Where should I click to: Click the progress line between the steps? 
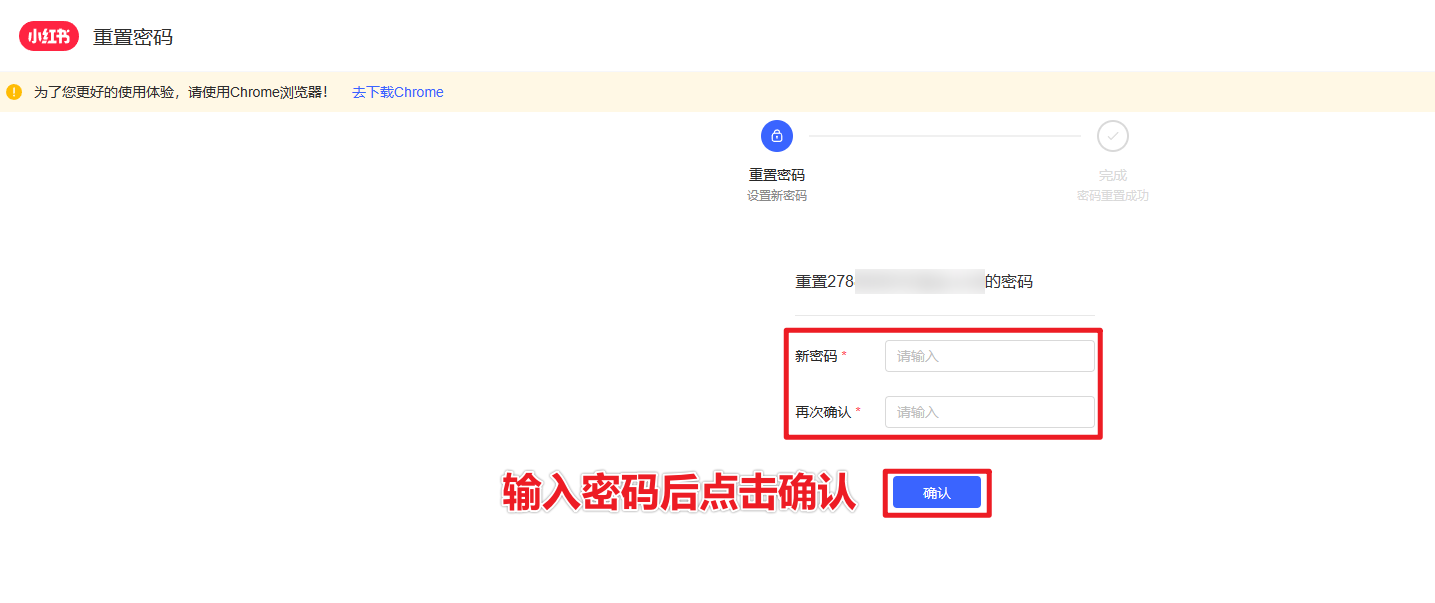click(x=944, y=136)
